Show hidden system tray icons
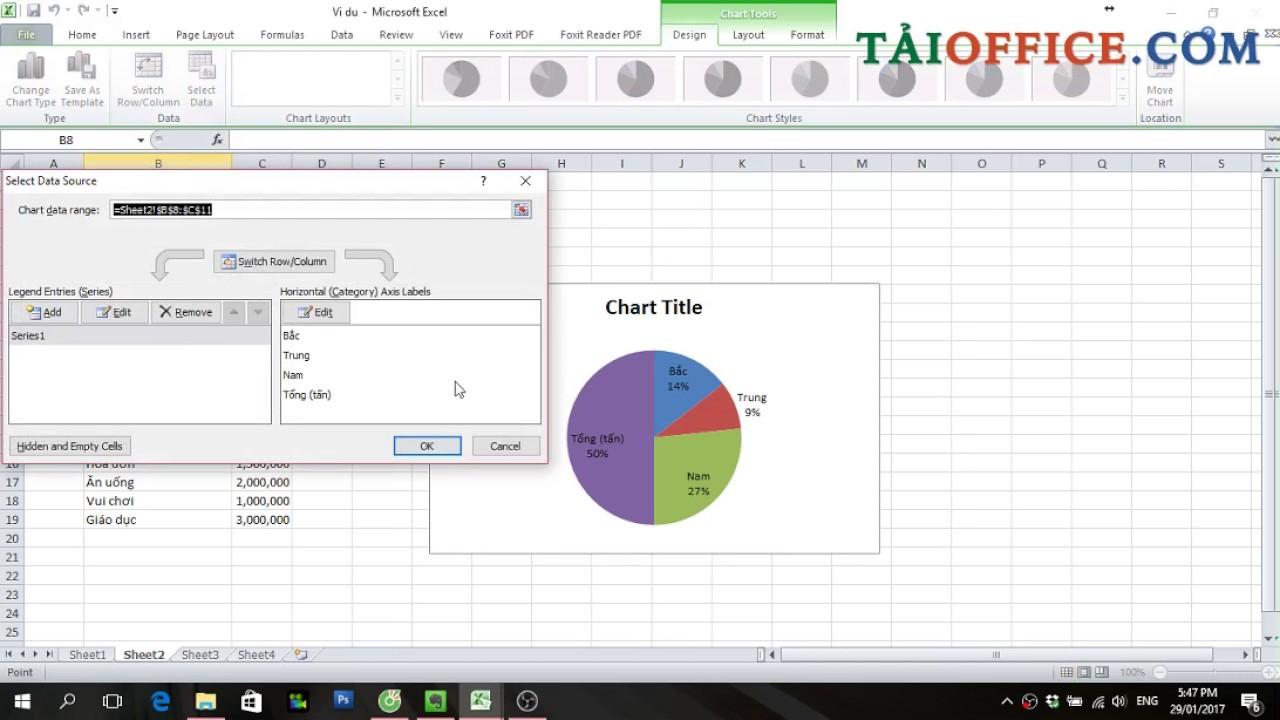 [1007, 701]
